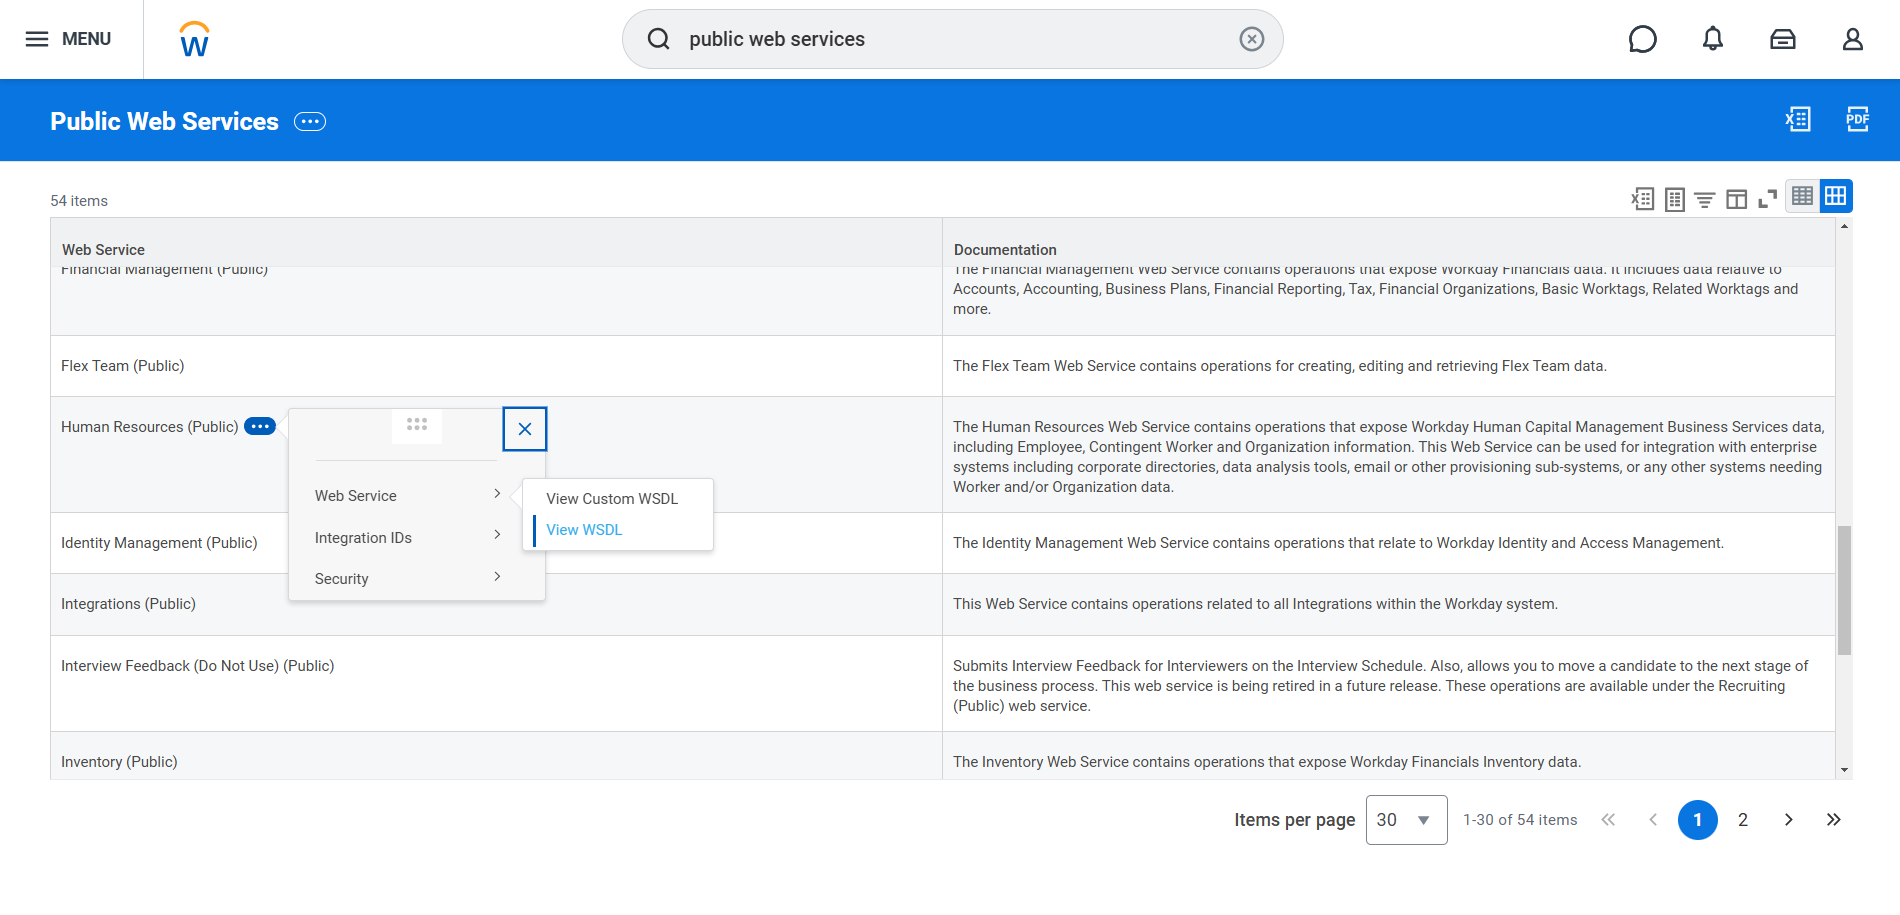This screenshot has height=915, width=1900.
Task: Grab the popup drag handle dots
Action: (x=417, y=424)
